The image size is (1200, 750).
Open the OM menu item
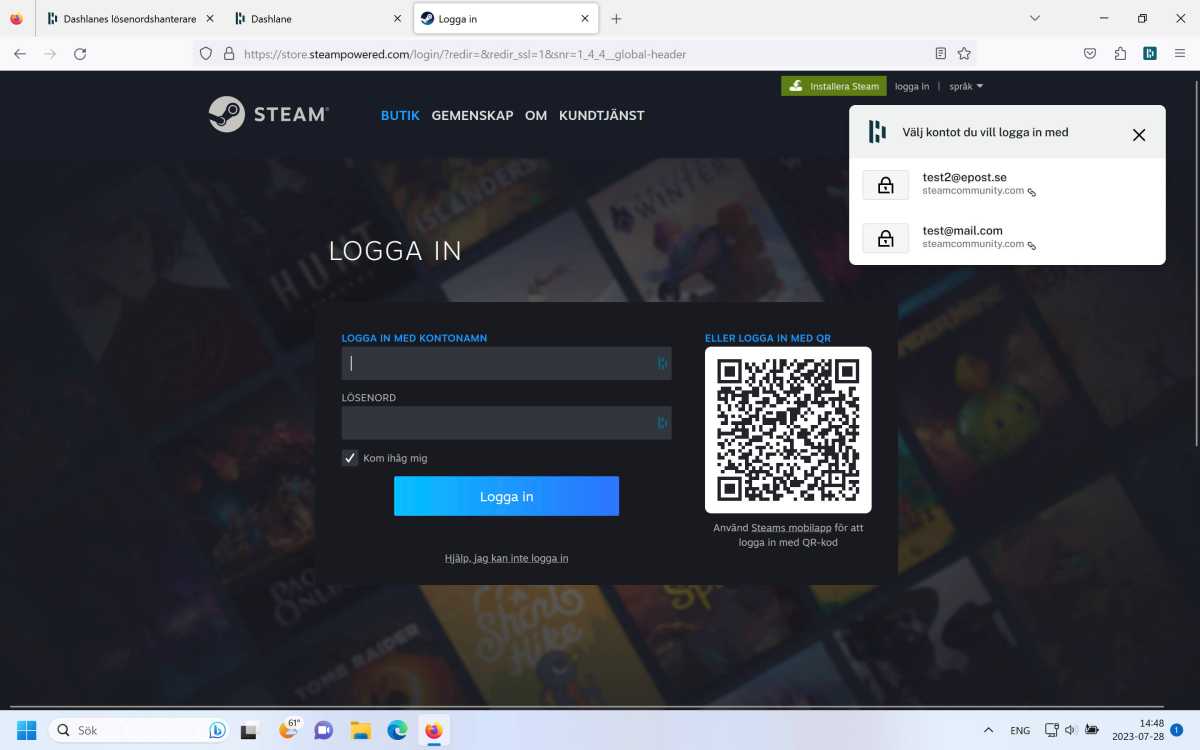536,115
